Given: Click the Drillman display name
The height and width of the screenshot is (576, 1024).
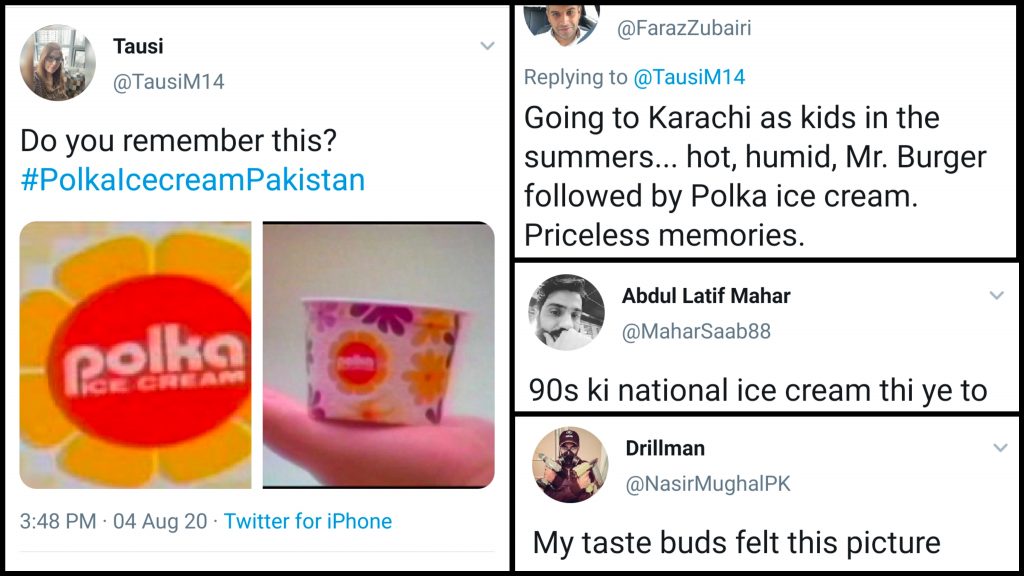Looking at the screenshot, I should (x=667, y=448).
